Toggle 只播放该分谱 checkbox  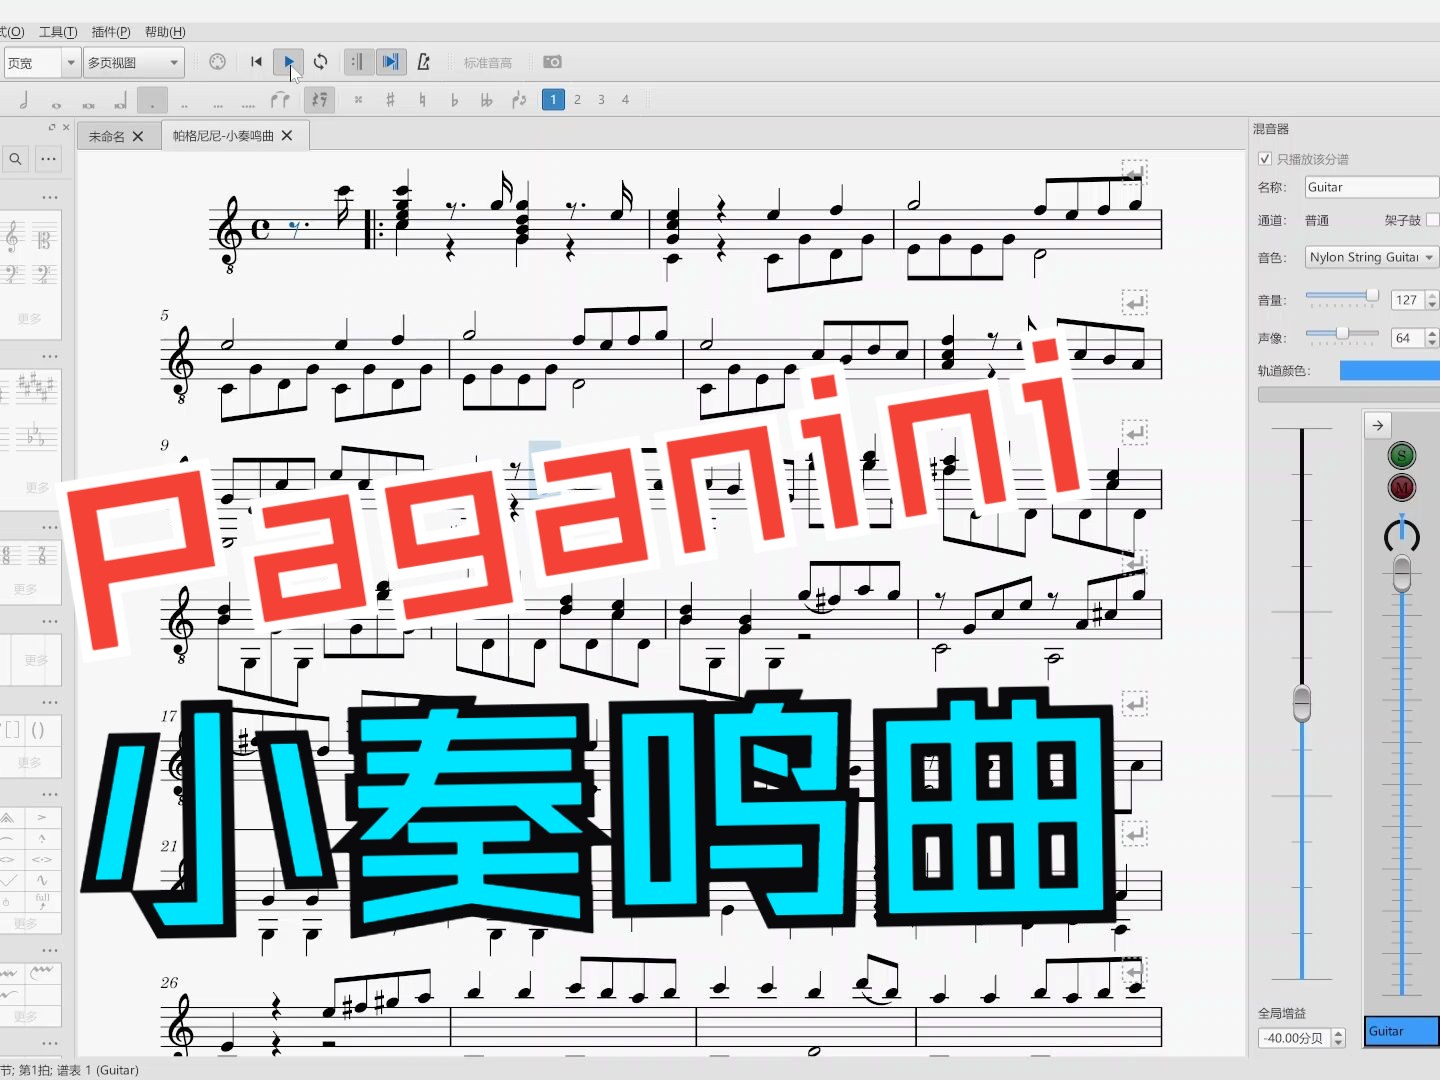click(1265, 159)
